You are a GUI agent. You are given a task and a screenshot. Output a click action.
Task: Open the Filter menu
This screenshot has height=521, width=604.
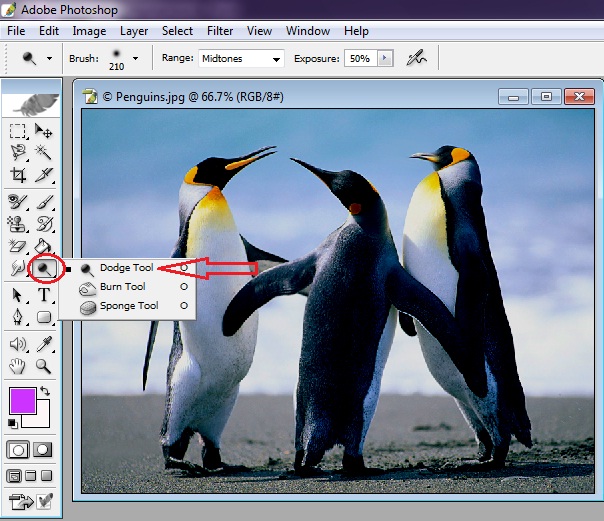click(x=220, y=31)
